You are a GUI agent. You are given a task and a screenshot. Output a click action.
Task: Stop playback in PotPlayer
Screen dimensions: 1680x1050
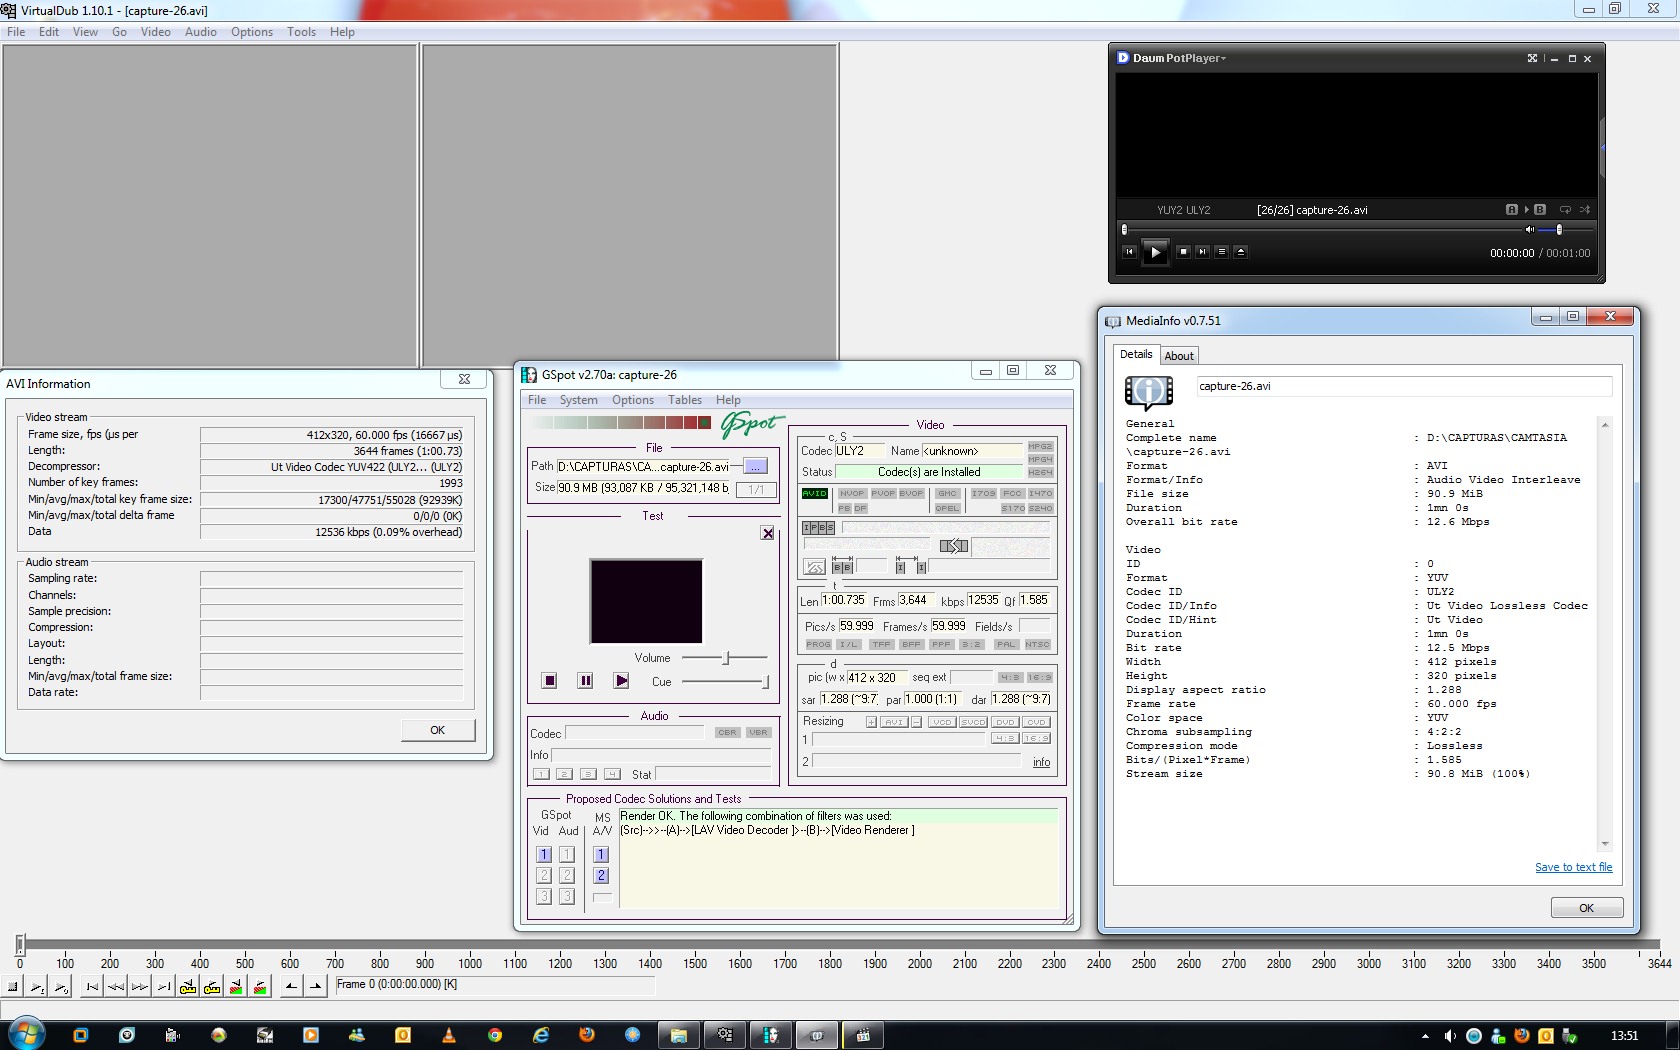tap(1183, 252)
